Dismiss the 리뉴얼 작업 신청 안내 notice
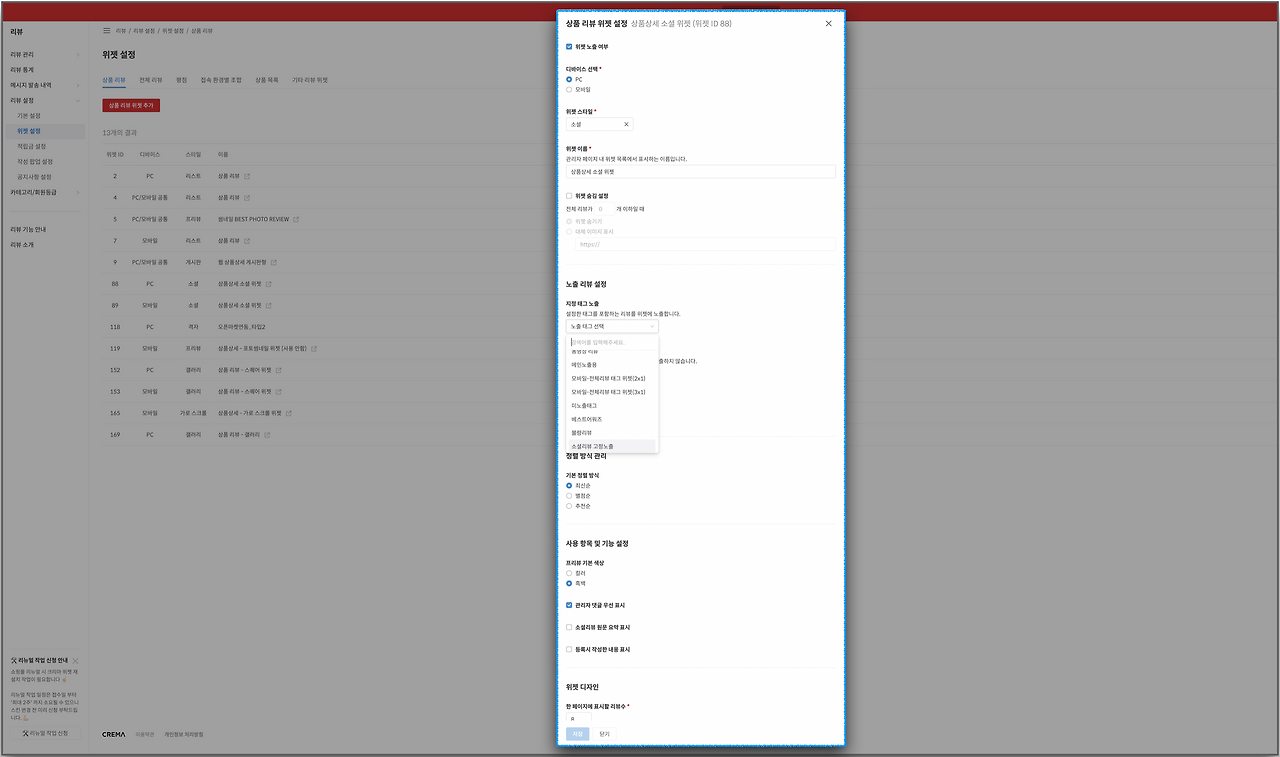This screenshot has height=757, width=1280. click(76, 661)
